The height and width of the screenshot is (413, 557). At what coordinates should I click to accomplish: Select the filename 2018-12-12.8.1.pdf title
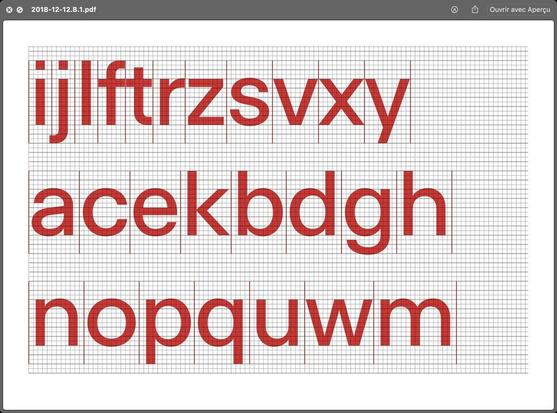click(64, 10)
